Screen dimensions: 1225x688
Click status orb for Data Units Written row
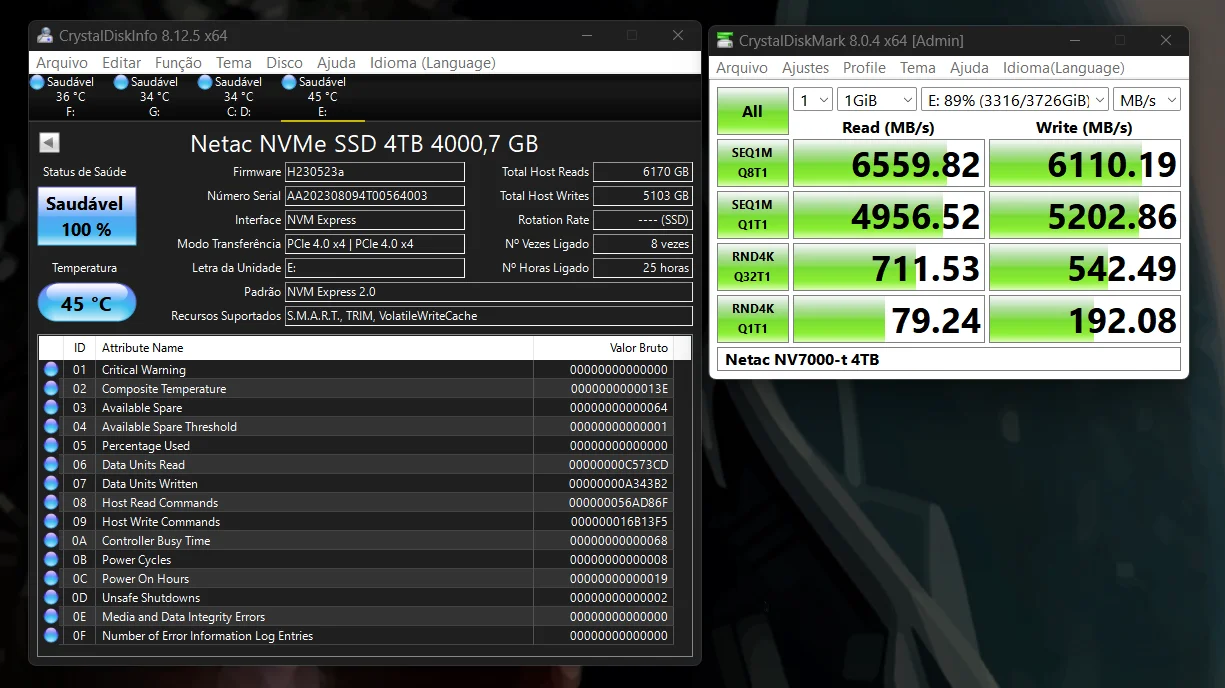click(51, 483)
